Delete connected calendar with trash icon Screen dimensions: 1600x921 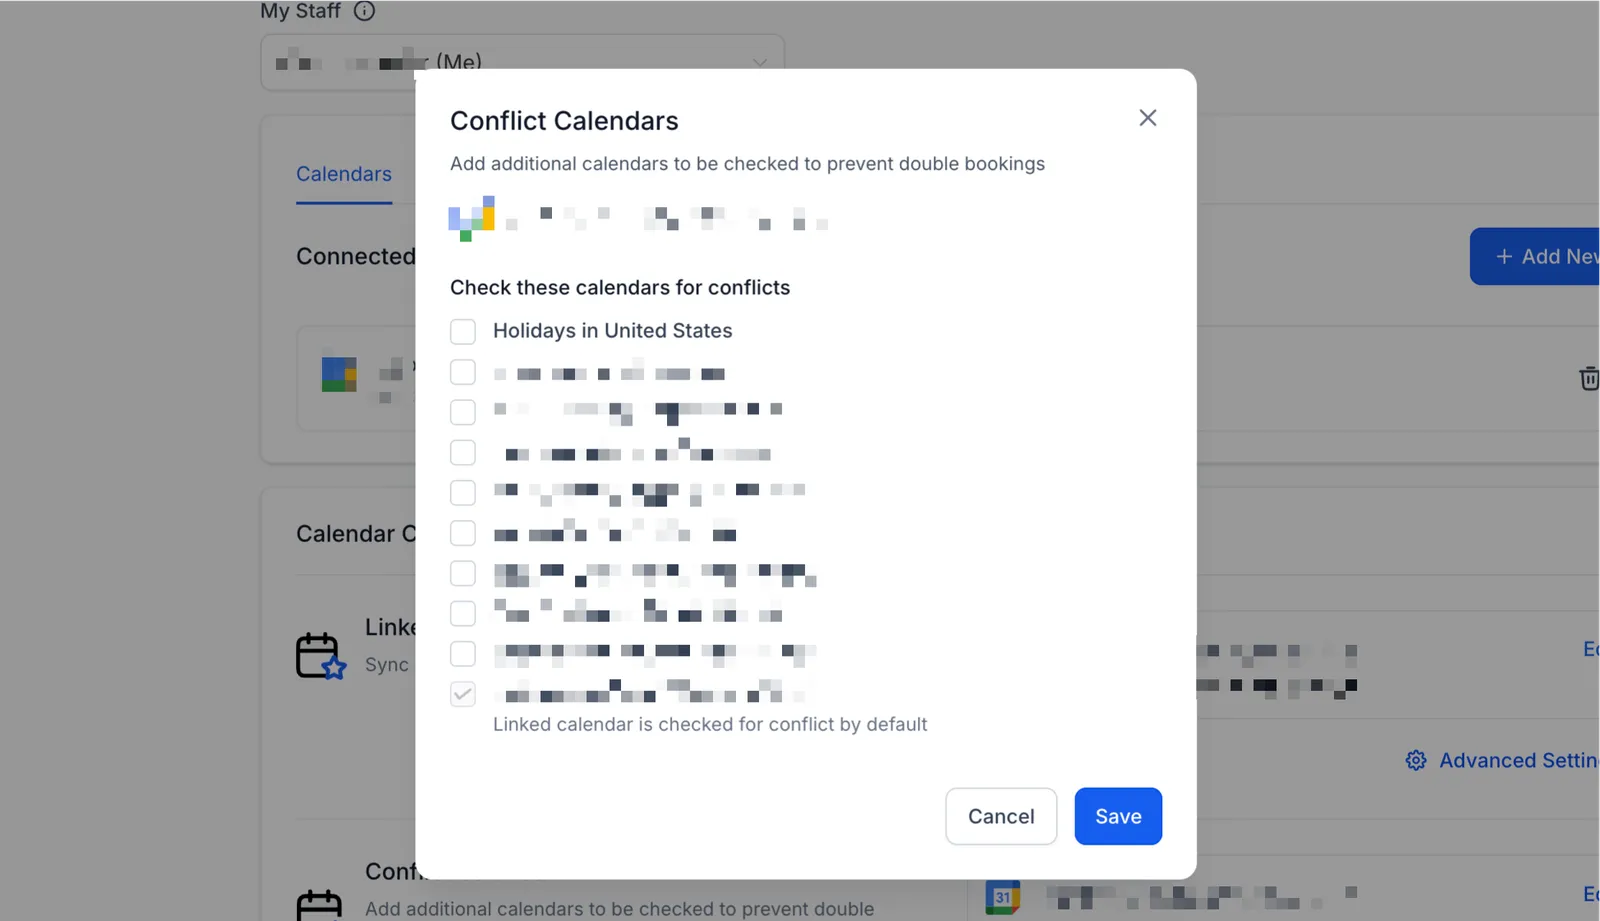(1588, 378)
